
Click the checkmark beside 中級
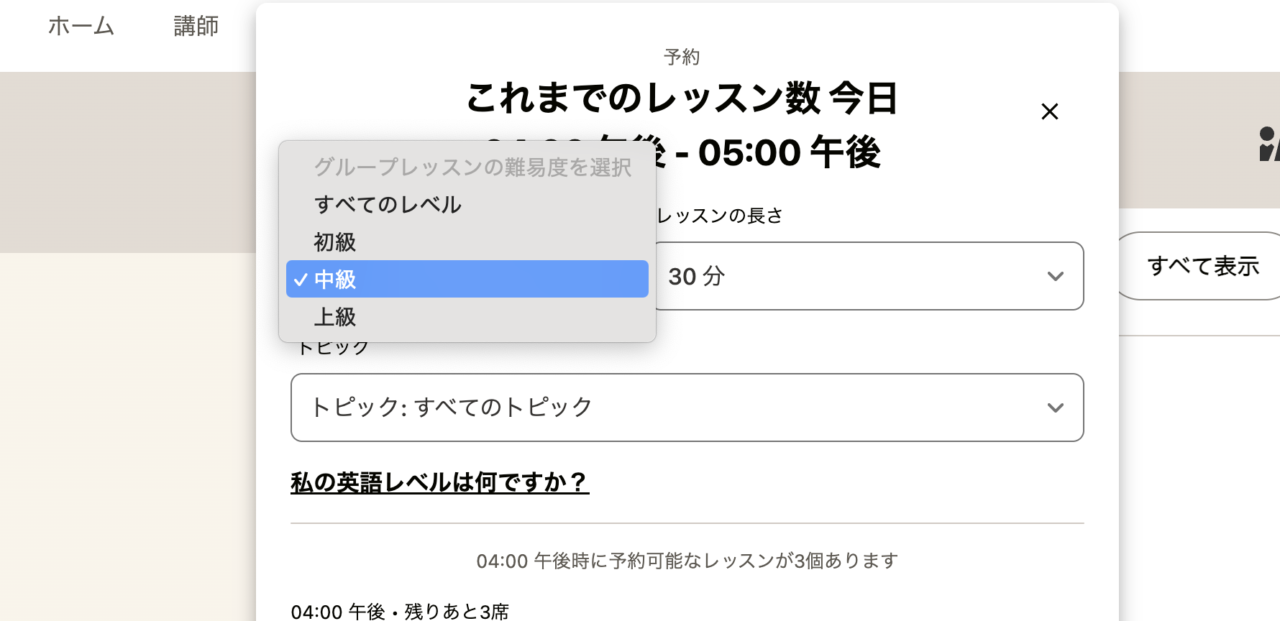[301, 279]
